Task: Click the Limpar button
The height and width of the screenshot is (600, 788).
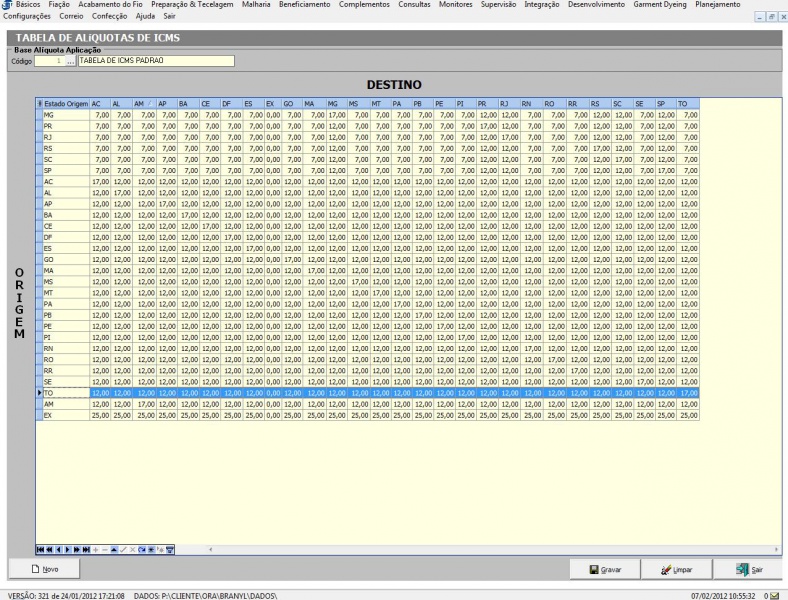Action: (676, 568)
